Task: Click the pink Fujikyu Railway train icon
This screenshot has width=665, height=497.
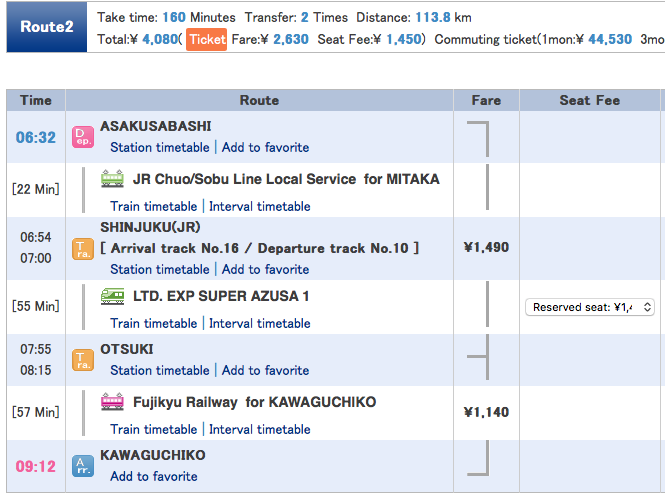Action: tap(113, 402)
